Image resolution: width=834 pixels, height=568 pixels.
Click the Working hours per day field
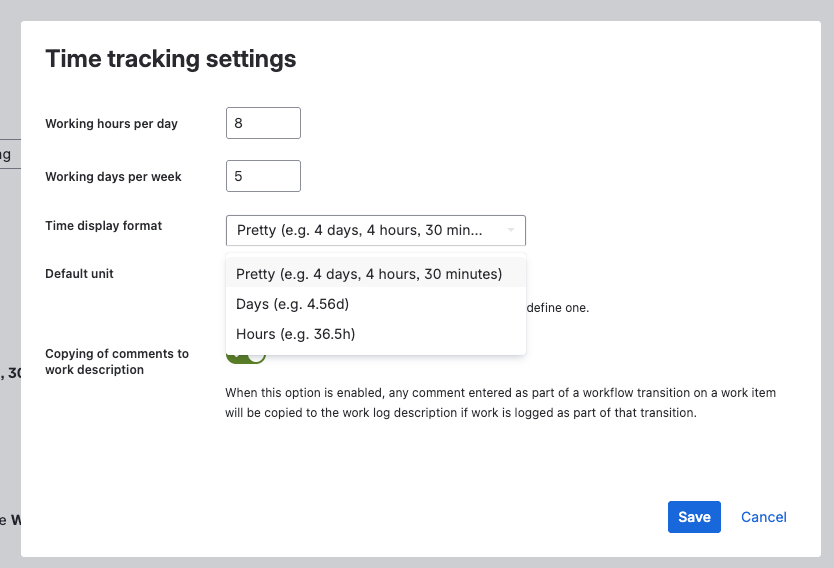[263, 123]
